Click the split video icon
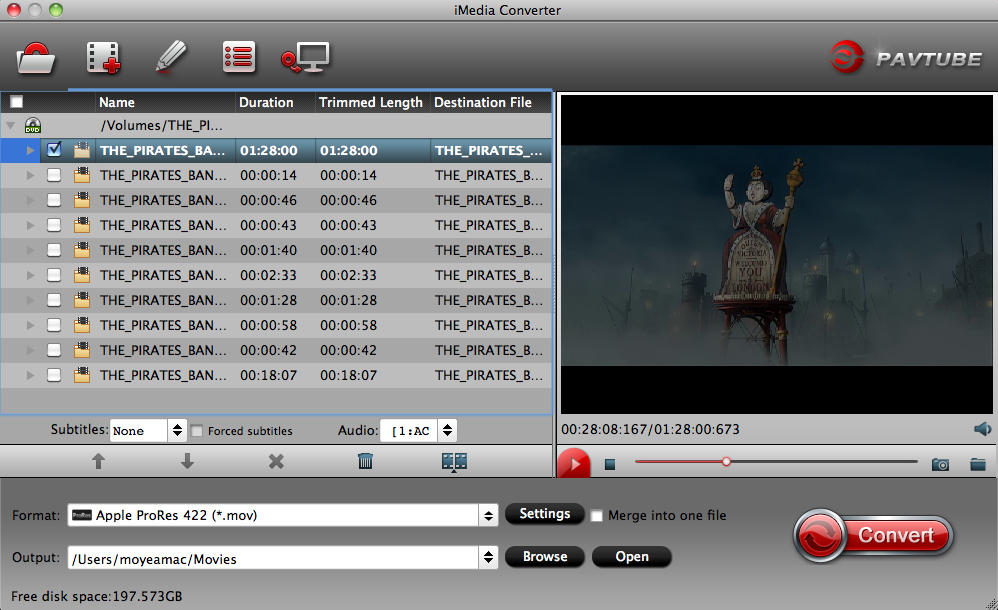This screenshot has width=998, height=610. pos(454,462)
